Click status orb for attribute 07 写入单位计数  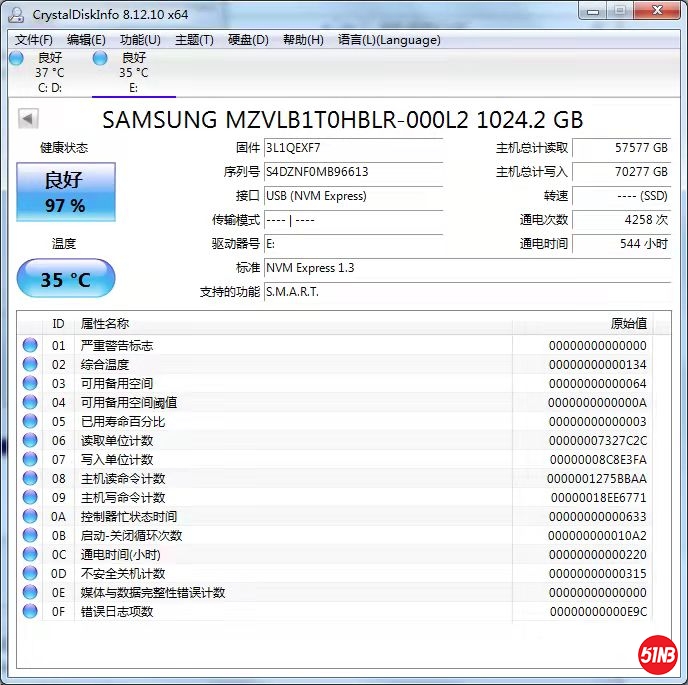30,459
